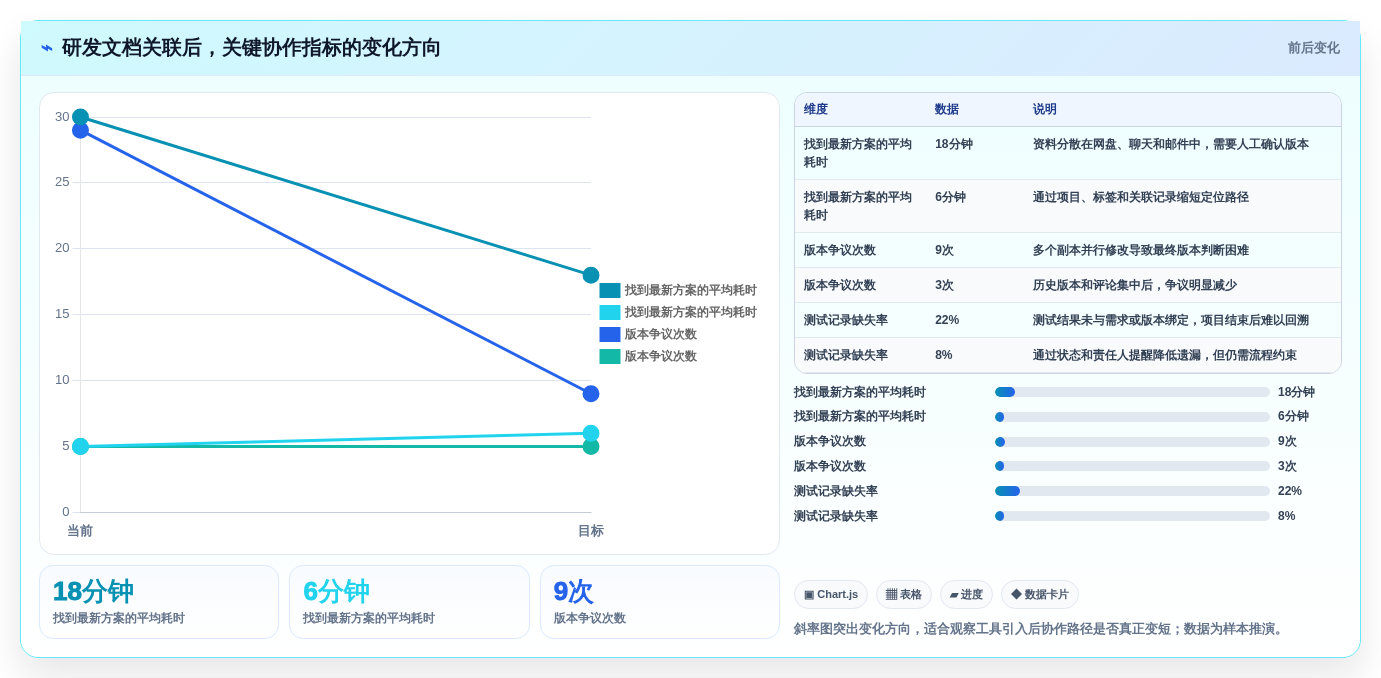The image size is (1381, 678).
Task: Click the table cell 9次
Action: point(945,250)
